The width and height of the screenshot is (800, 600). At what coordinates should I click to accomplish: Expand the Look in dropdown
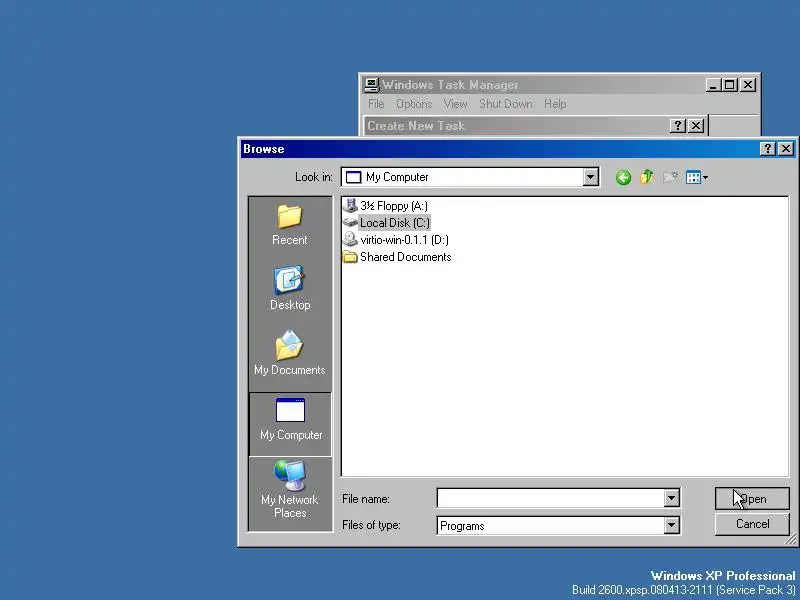[590, 177]
